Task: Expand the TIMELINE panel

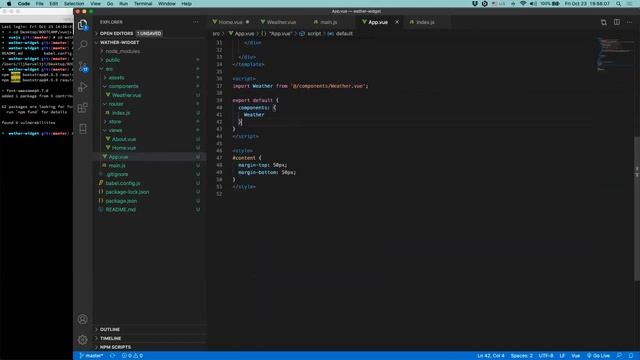Action: 111,338
